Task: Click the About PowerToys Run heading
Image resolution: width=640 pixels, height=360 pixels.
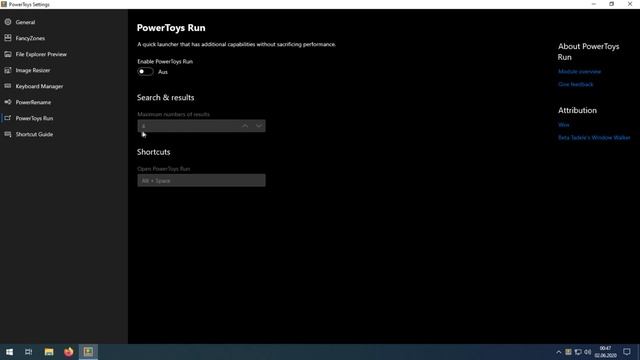Action: (589, 52)
